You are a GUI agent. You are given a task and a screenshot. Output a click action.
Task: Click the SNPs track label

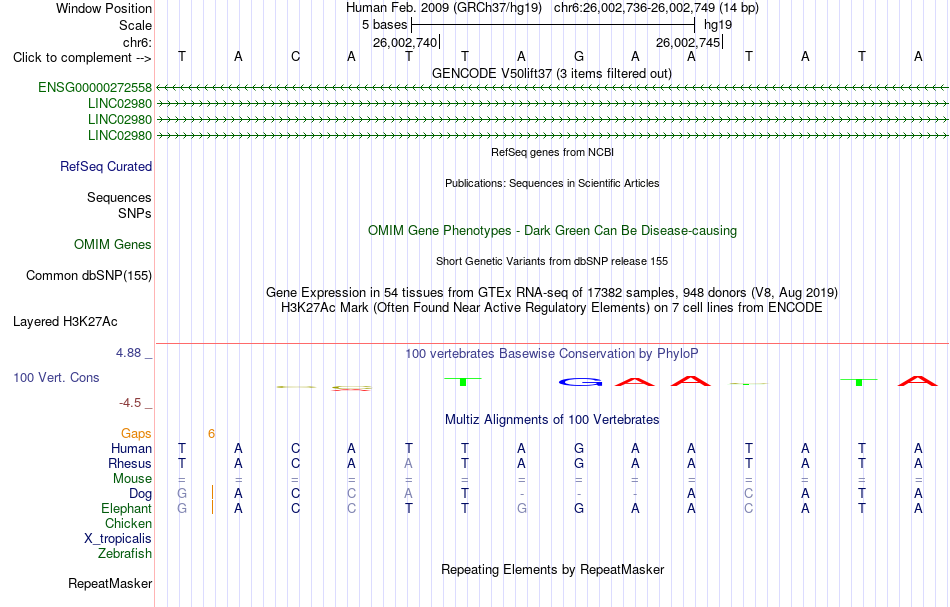[x=135, y=213]
